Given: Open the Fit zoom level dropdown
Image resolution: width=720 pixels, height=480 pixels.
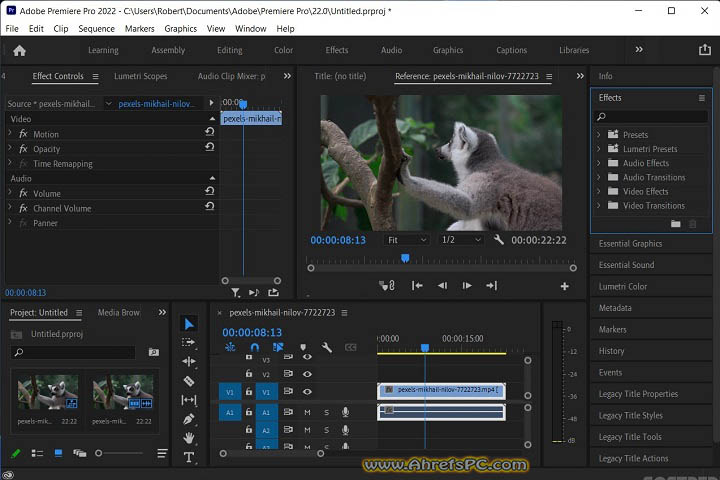Looking at the screenshot, I should click(407, 240).
